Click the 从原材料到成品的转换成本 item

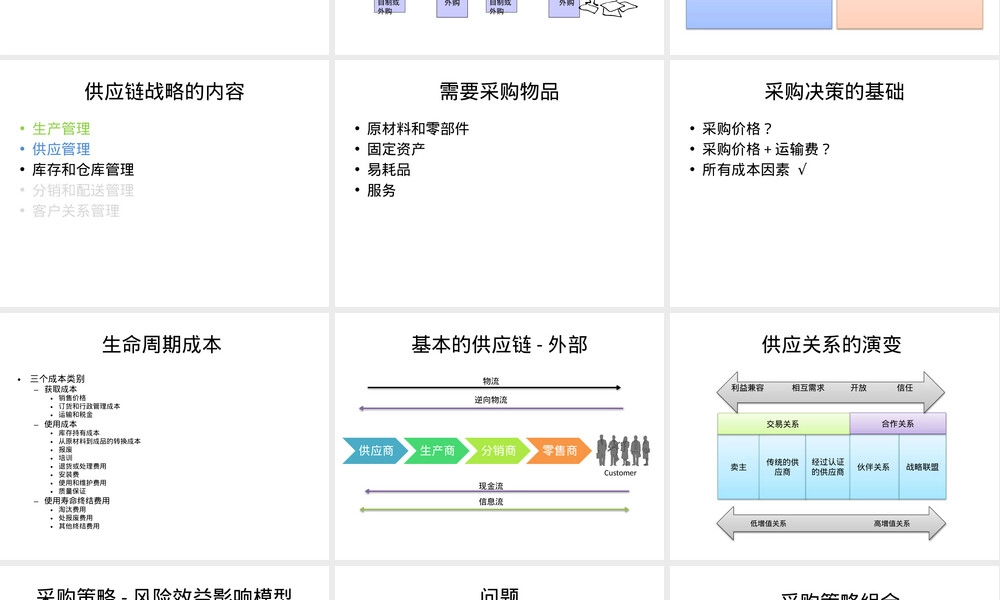99,441
